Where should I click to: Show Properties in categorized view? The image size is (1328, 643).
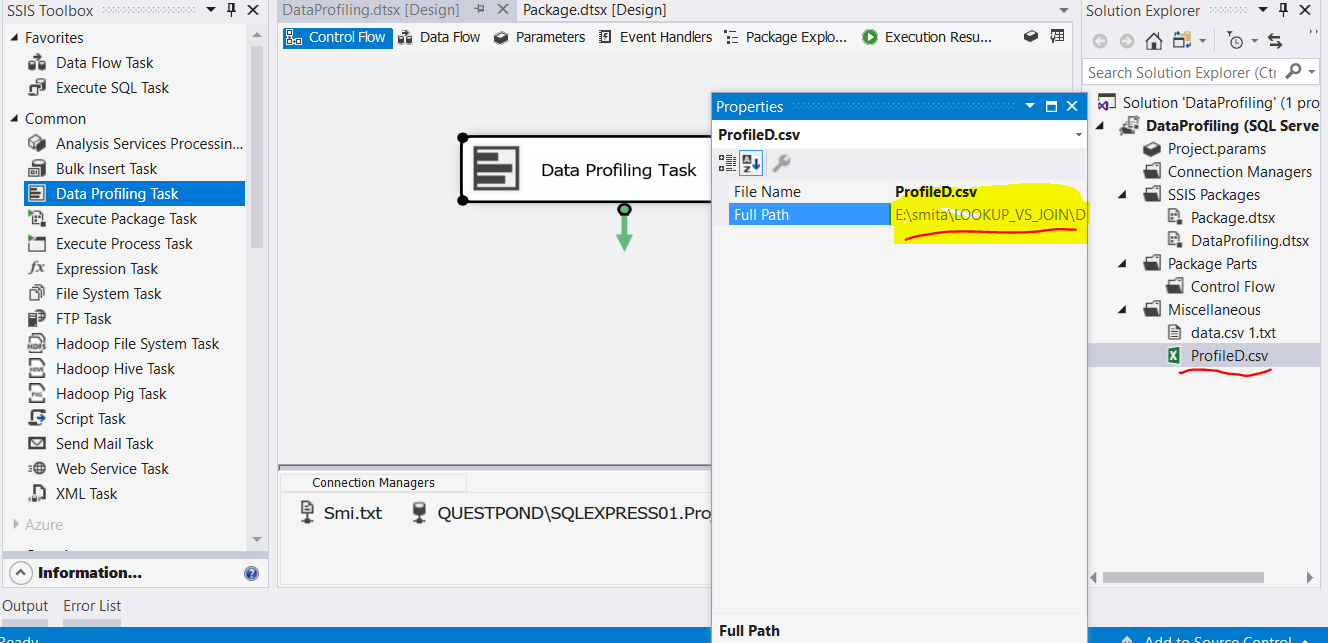point(727,163)
